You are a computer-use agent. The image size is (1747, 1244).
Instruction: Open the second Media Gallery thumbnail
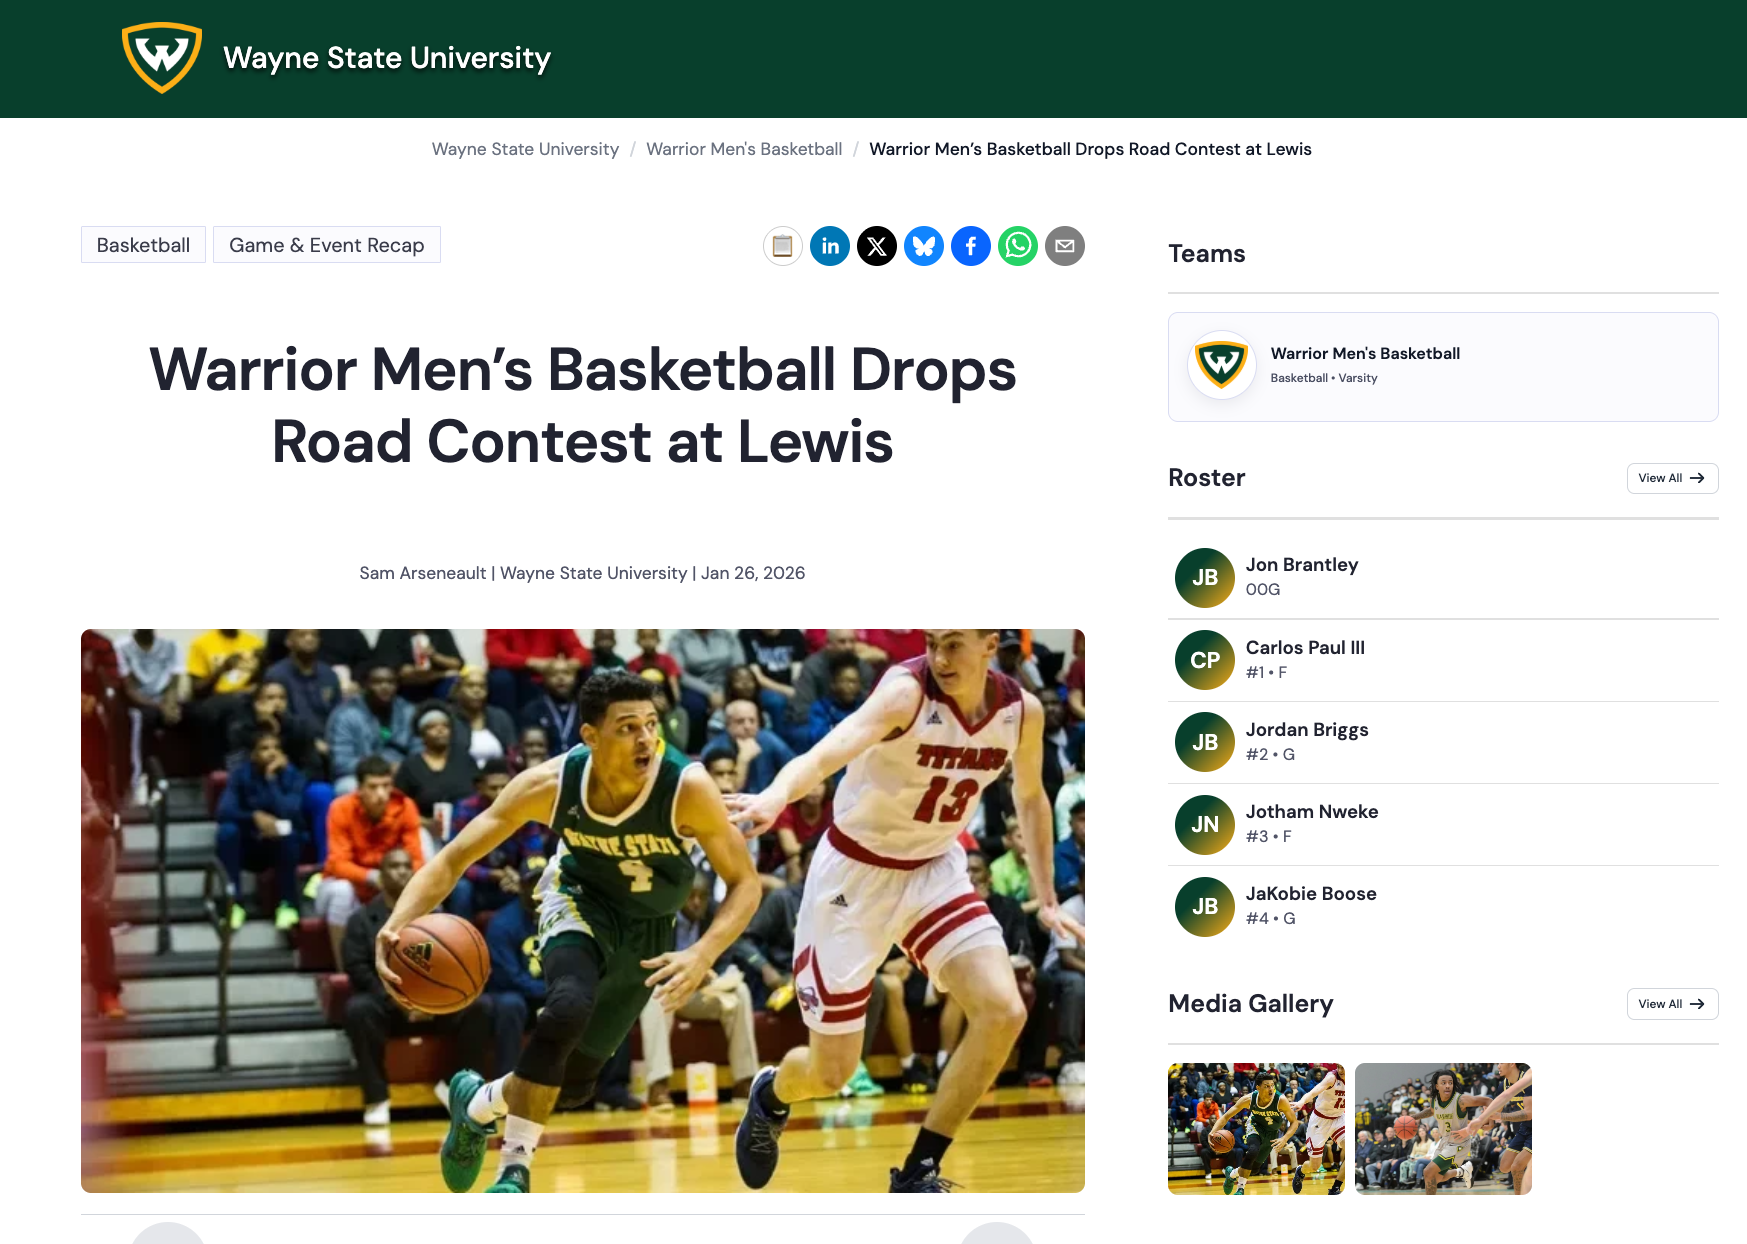coord(1443,1128)
